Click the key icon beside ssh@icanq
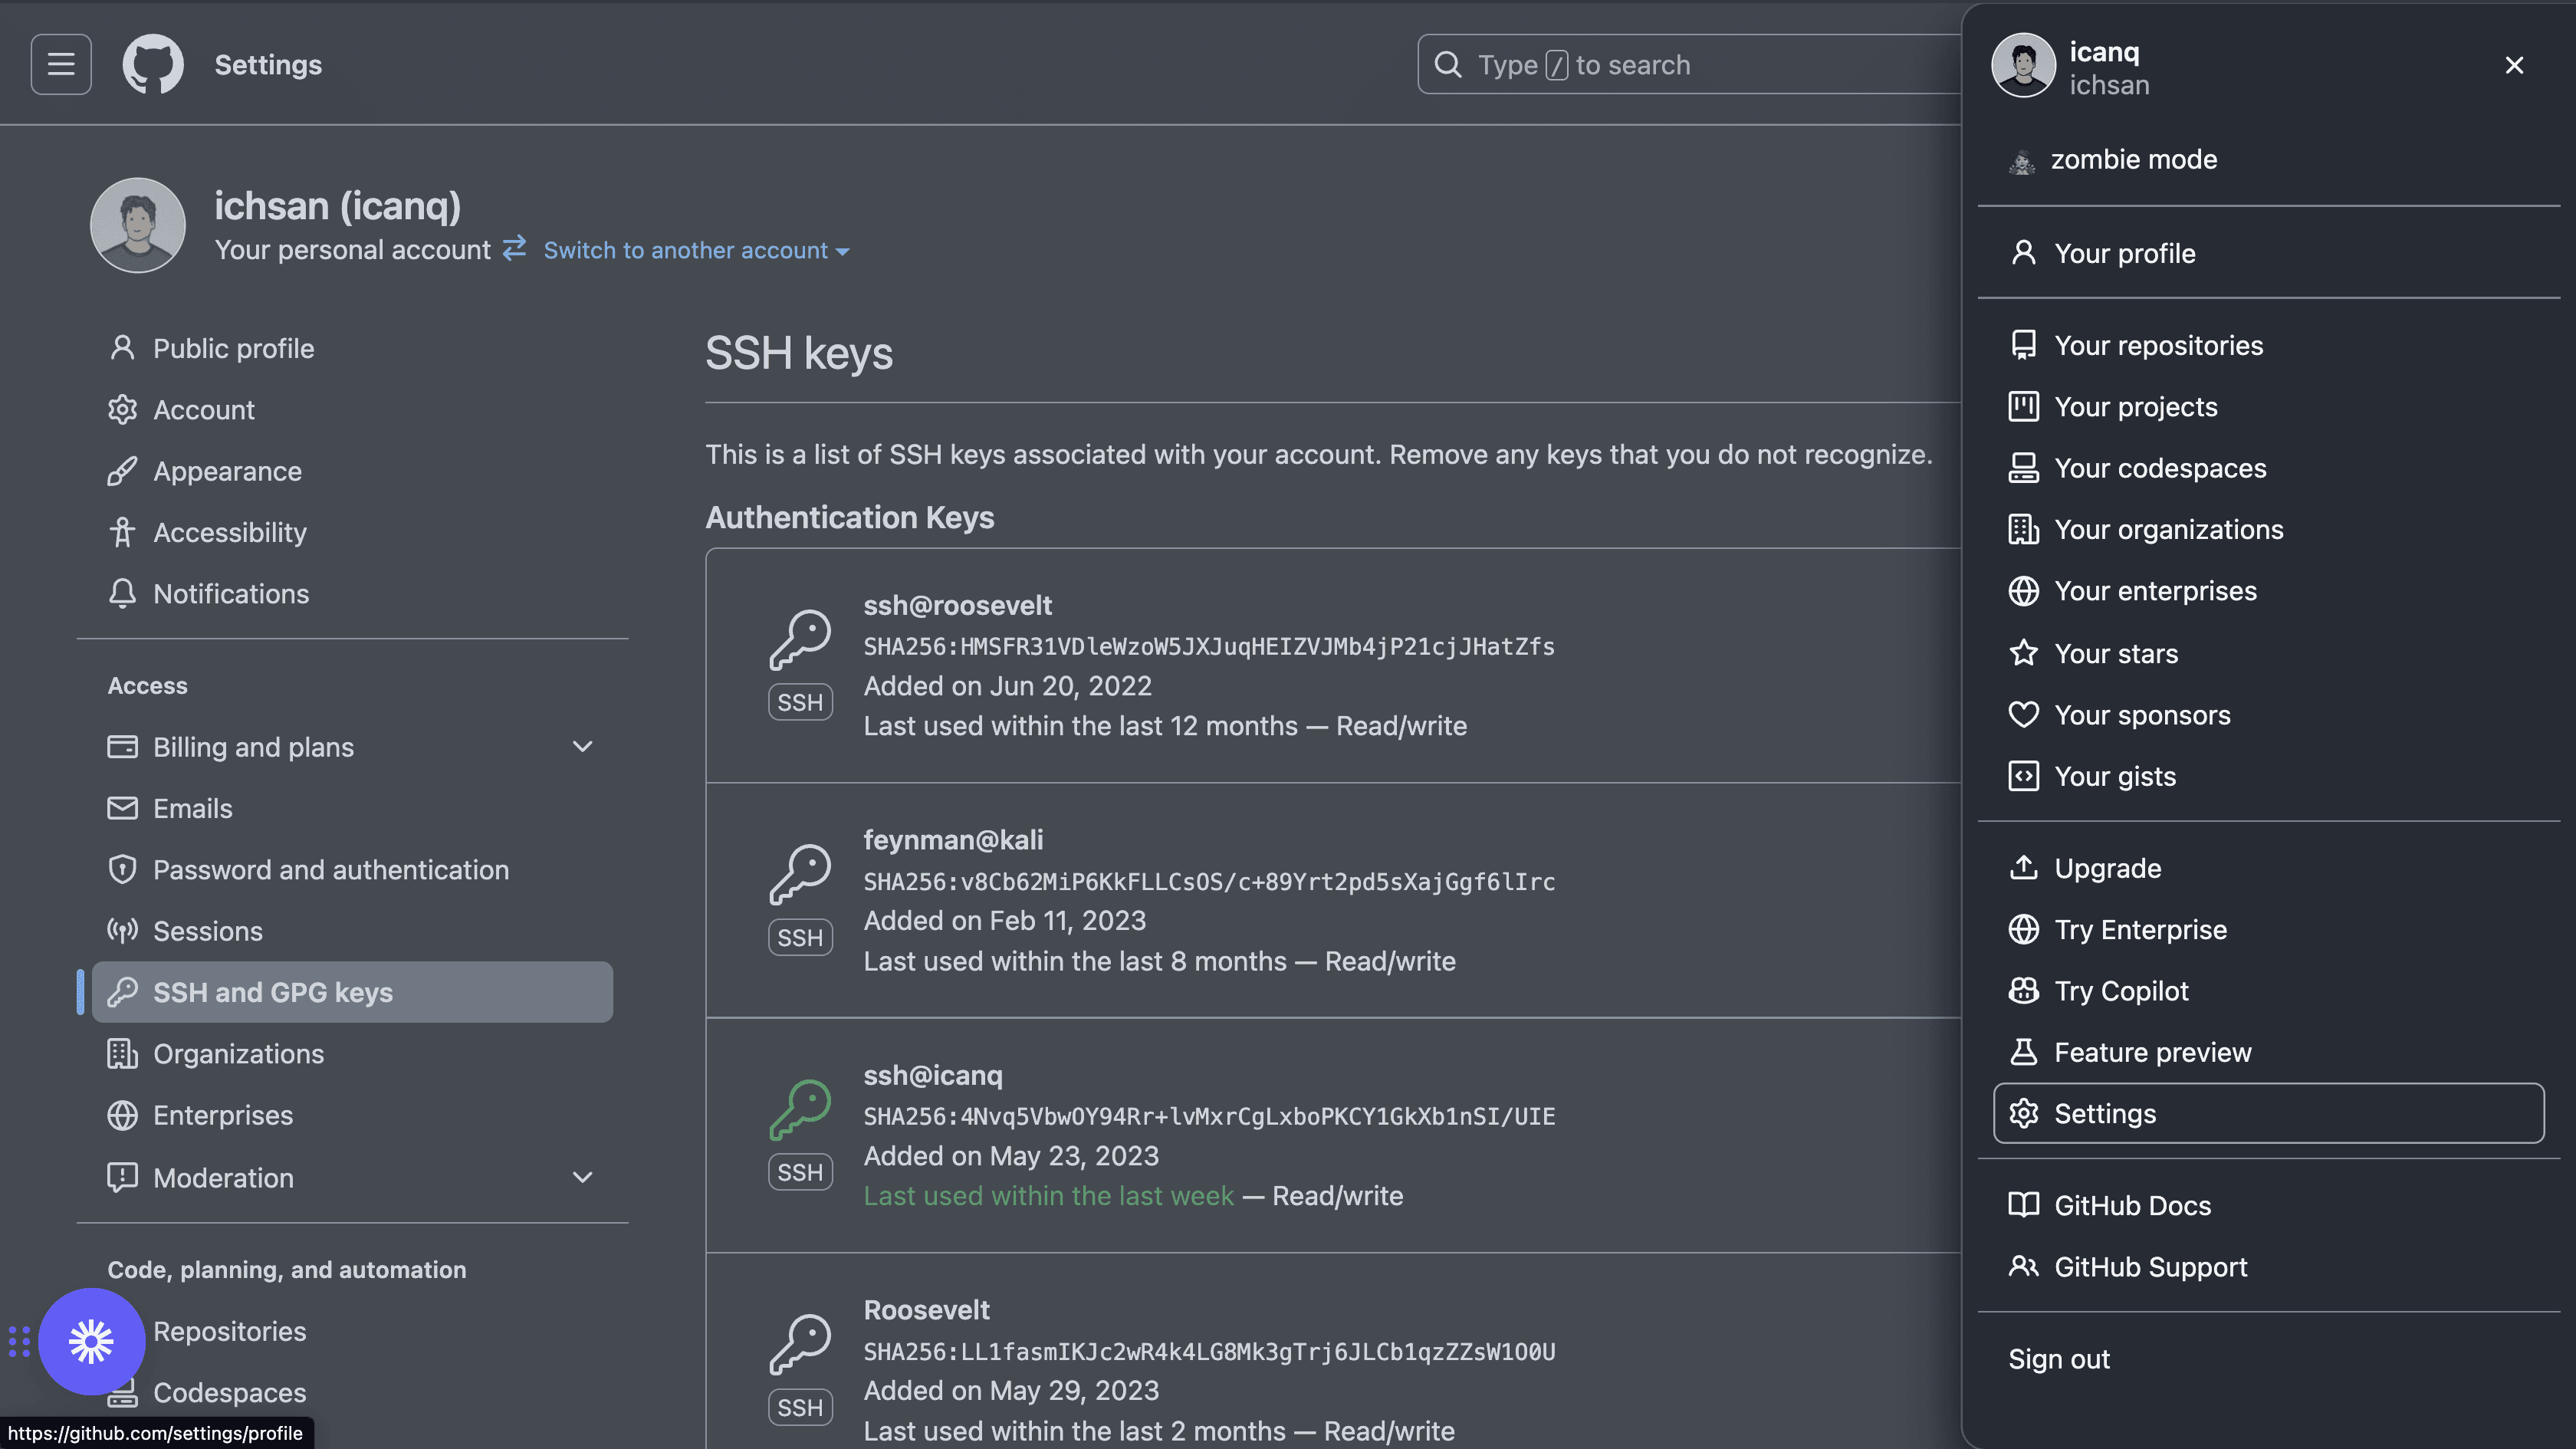2576x1449 pixels. 800,1109
